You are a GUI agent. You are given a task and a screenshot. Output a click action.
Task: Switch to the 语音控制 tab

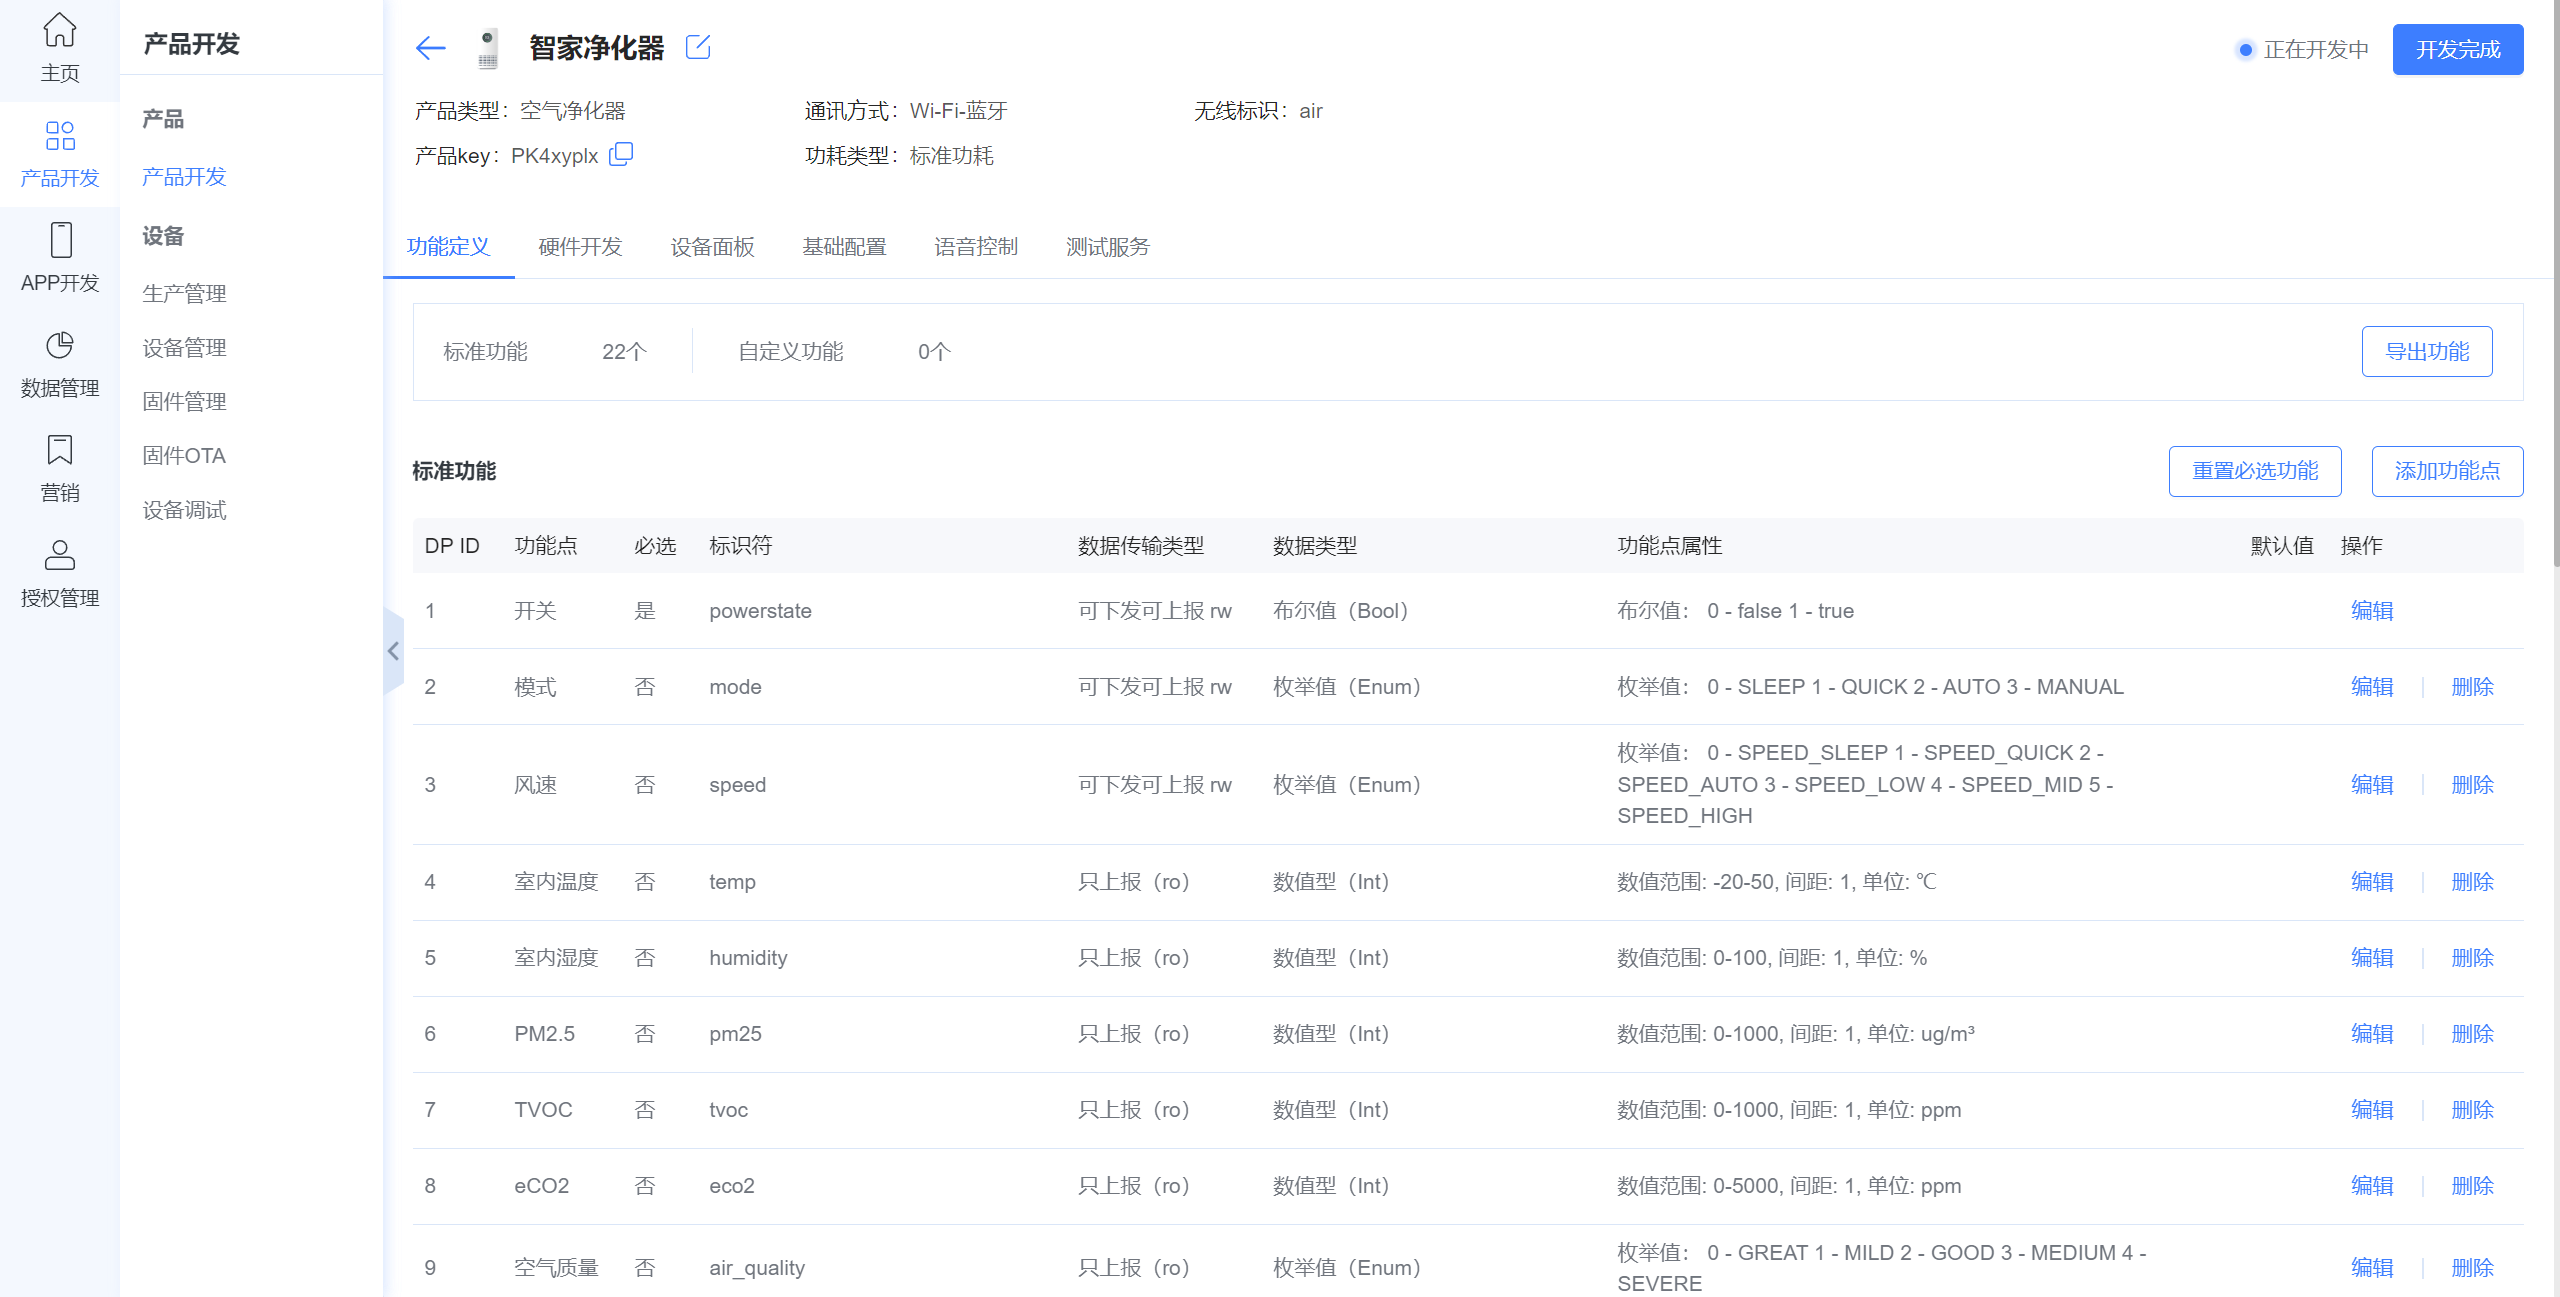point(976,246)
